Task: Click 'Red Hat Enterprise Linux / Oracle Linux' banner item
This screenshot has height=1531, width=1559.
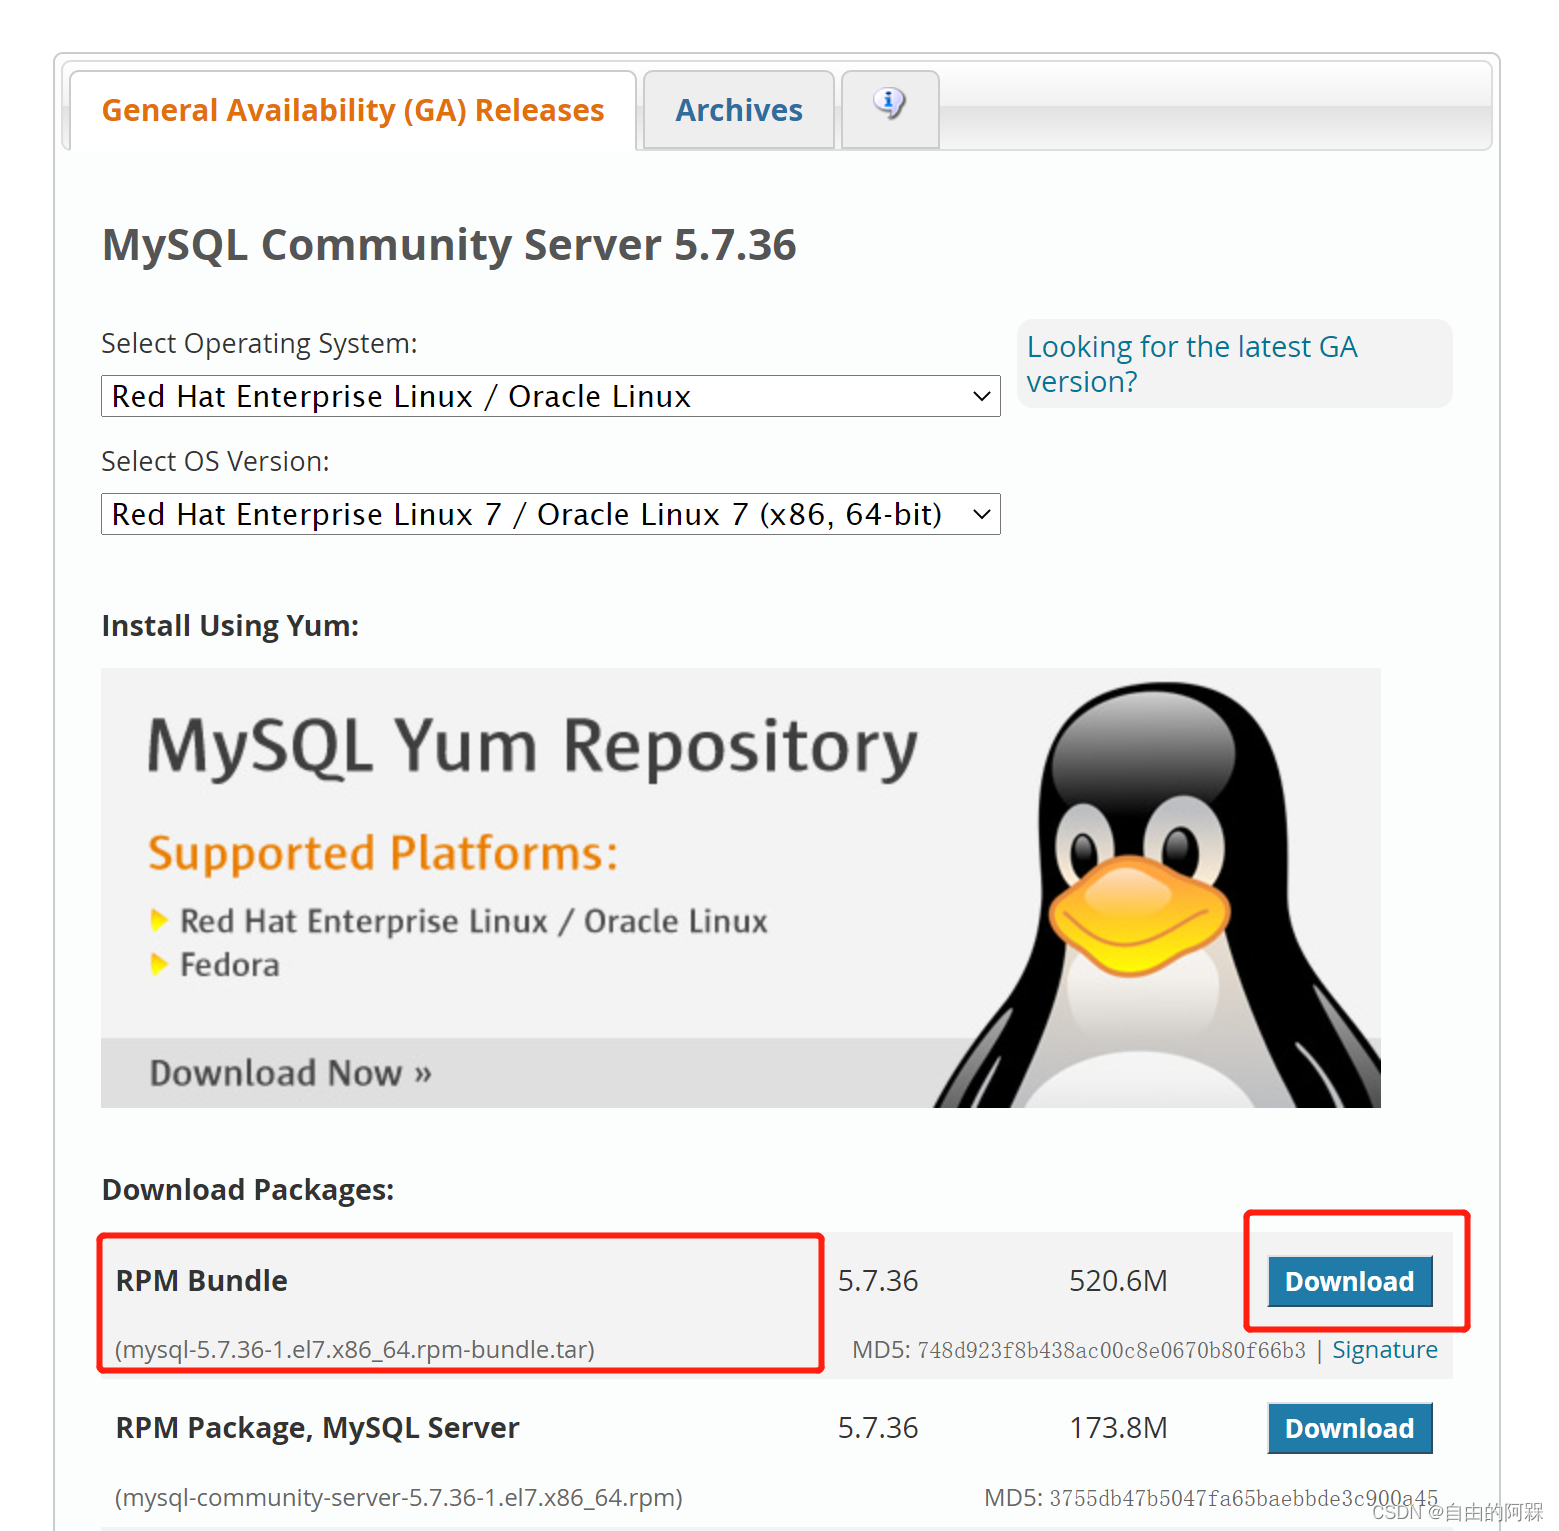Action: pos(473,921)
